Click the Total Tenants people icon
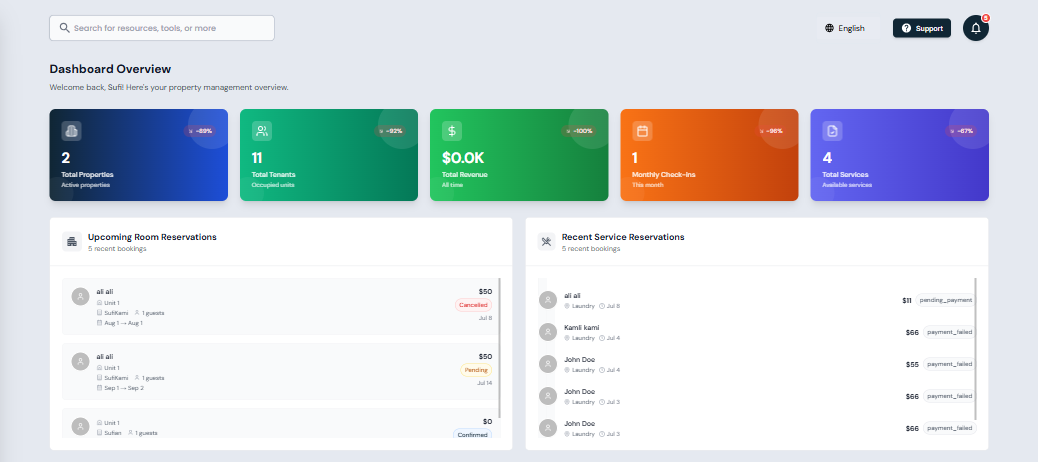The height and width of the screenshot is (462, 1038). point(262,131)
